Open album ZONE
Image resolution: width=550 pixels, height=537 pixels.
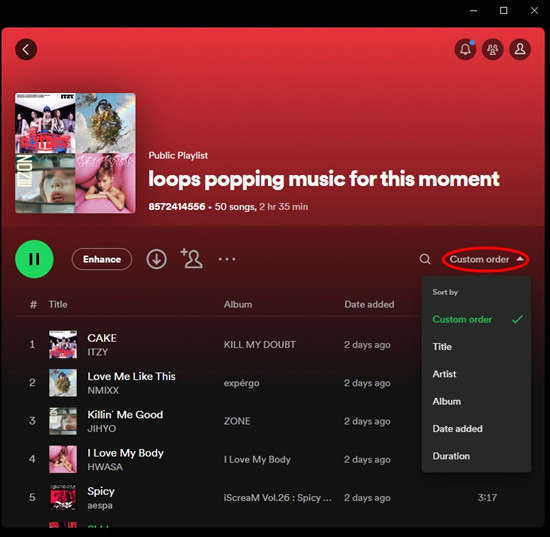[x=237, y=421]
